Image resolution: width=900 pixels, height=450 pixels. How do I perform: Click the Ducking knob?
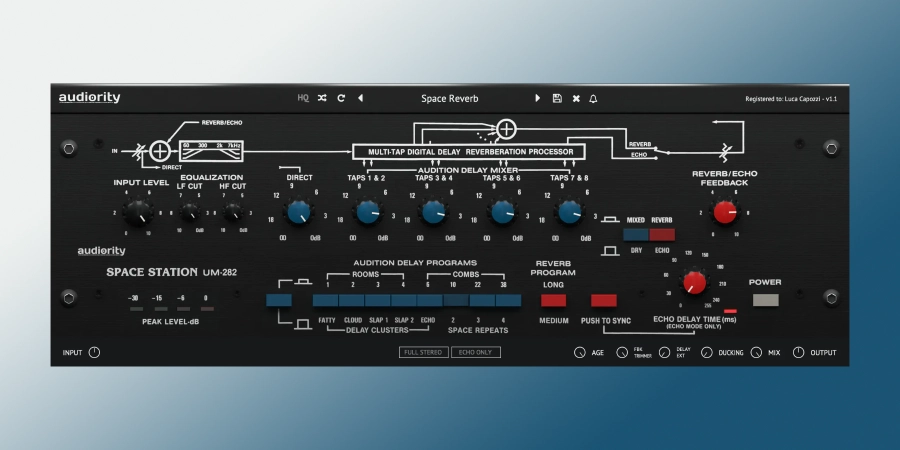click(x=707, y=352)
